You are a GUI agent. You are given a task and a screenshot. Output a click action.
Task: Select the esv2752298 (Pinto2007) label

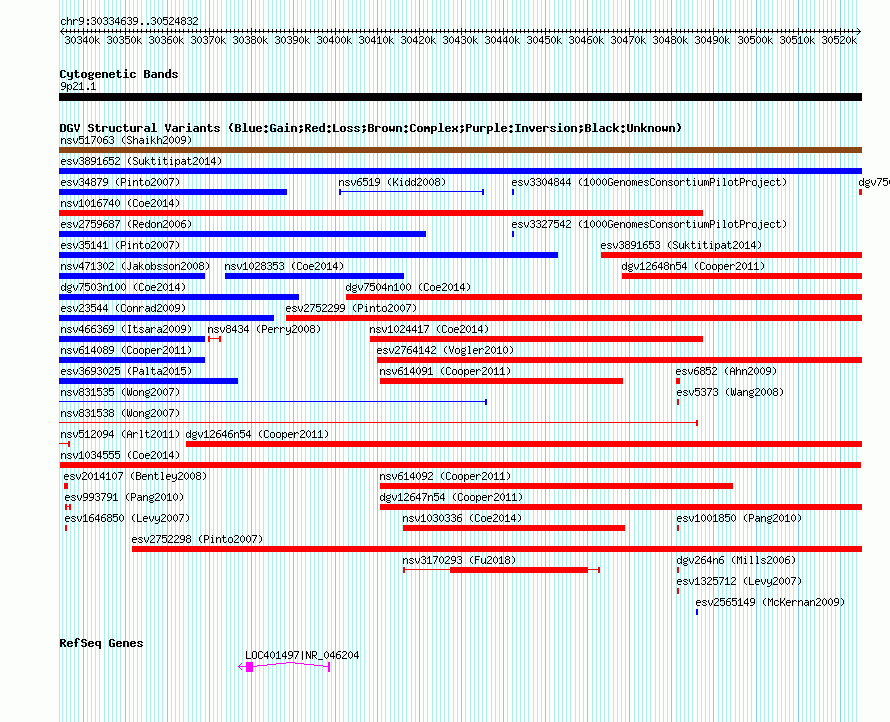[198, 539]
